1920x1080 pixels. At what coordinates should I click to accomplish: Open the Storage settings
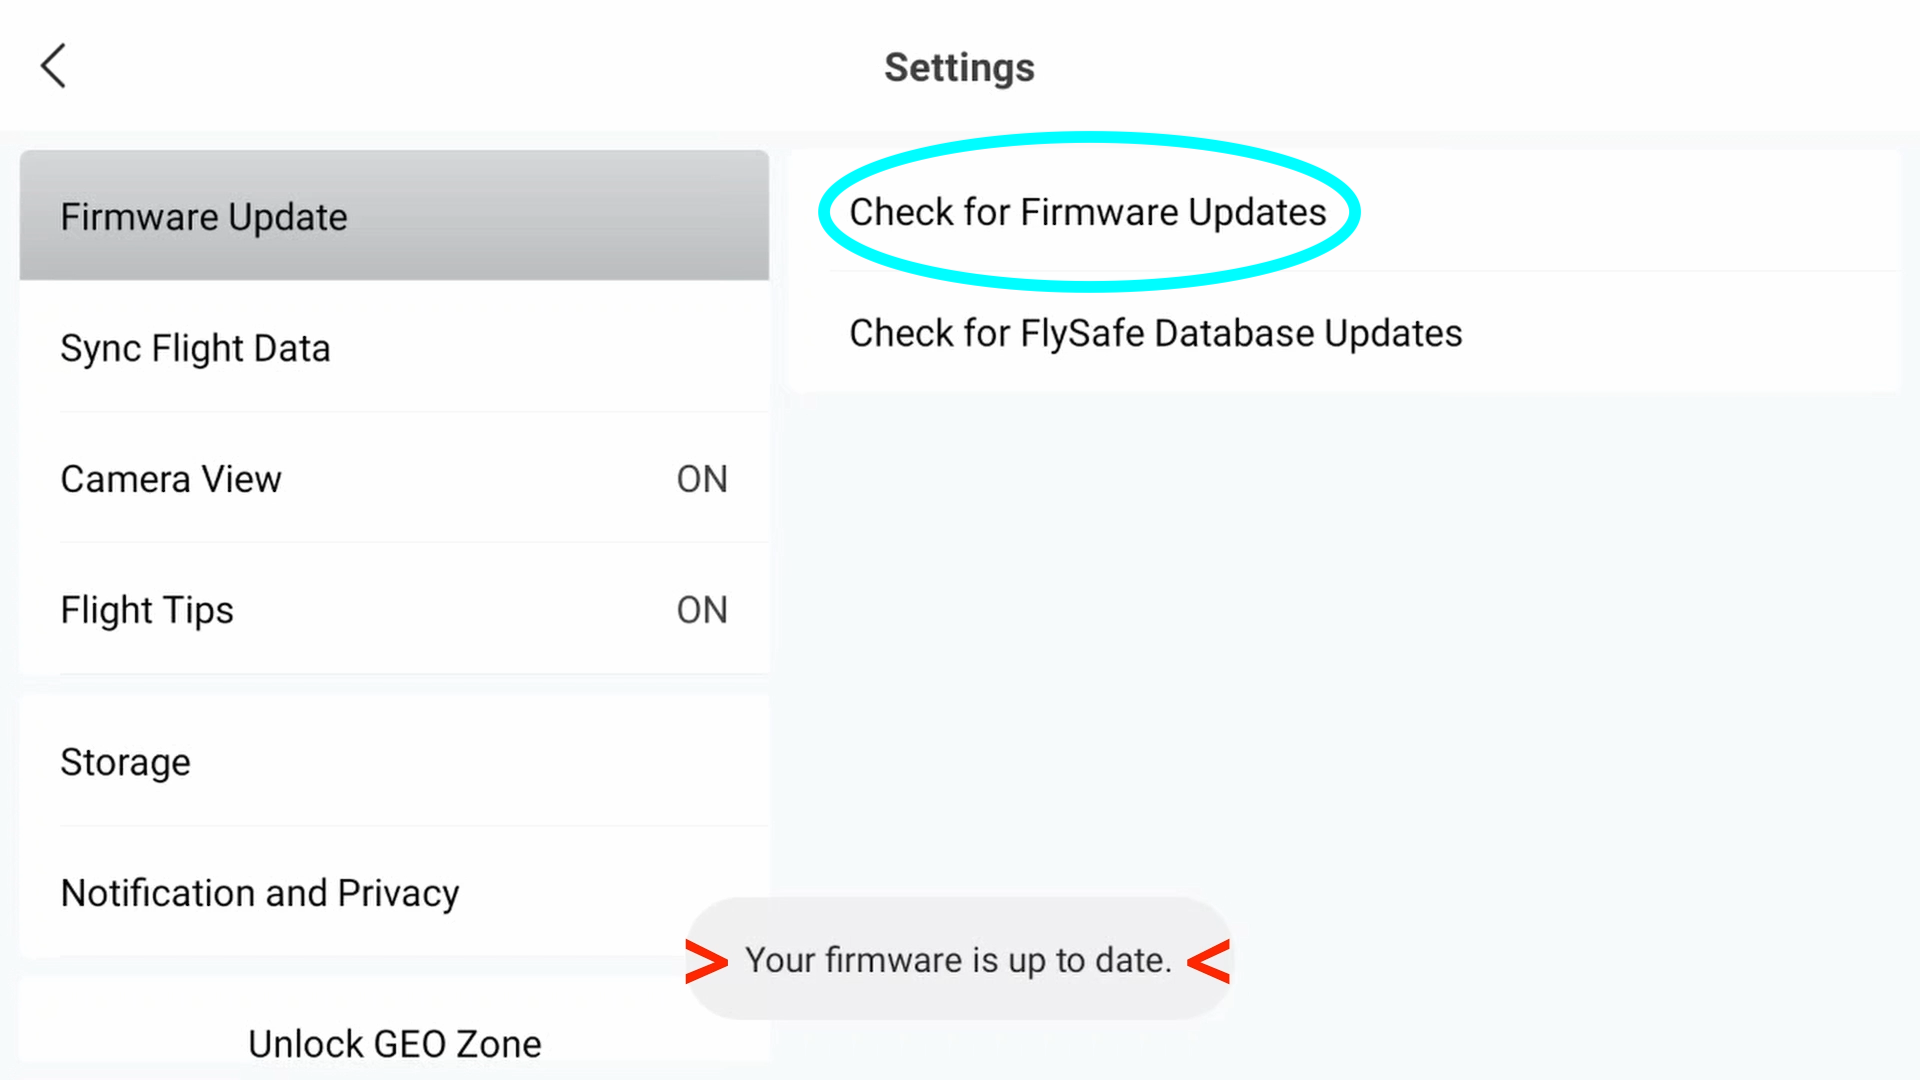pos(394,761)
